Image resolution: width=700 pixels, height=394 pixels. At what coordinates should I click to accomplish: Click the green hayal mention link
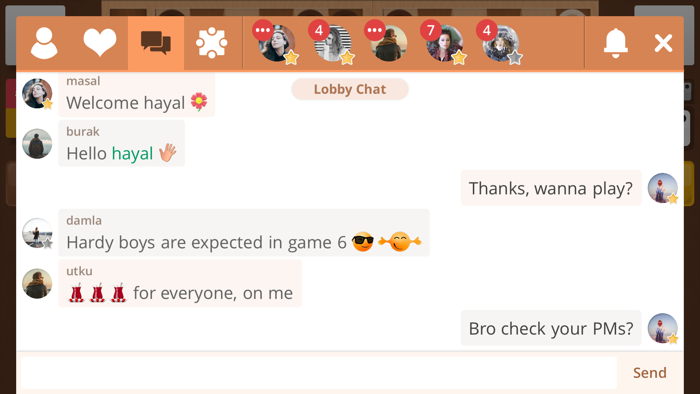click(x=132, y=153)
